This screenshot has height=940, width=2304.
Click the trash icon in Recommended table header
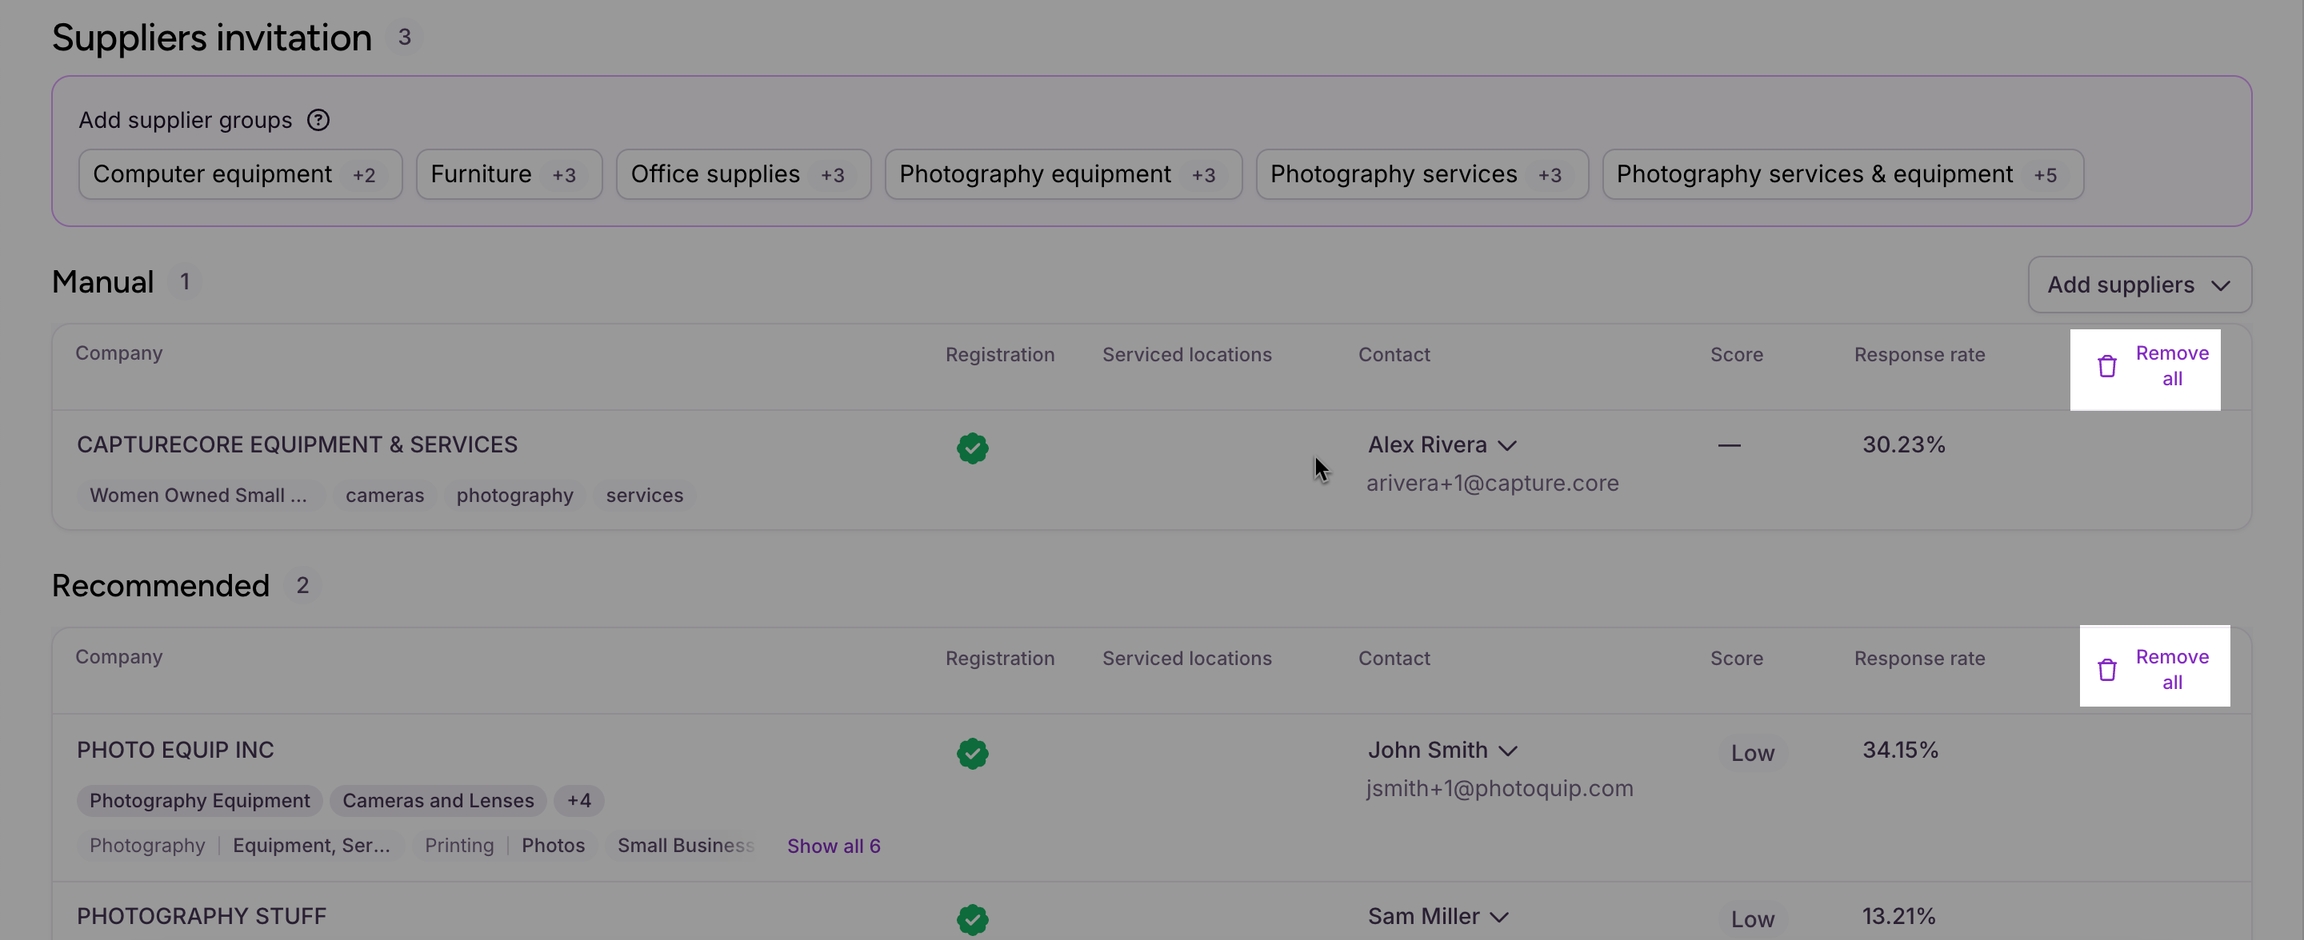point(2107,670)
